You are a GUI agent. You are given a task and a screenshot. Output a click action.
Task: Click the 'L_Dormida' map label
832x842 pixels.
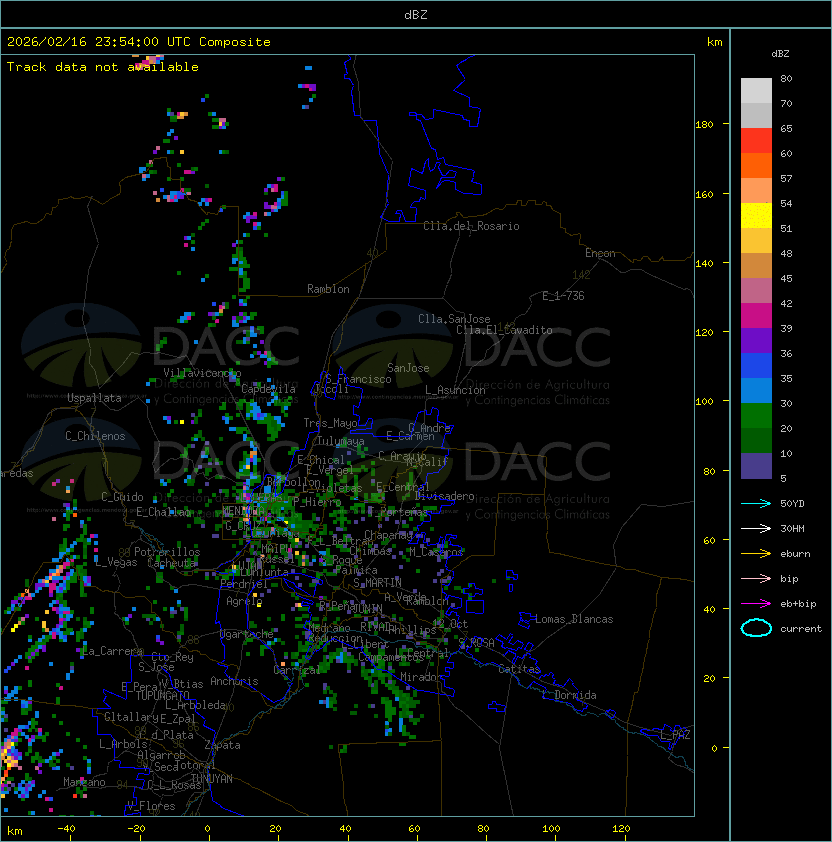click(569, 695)
